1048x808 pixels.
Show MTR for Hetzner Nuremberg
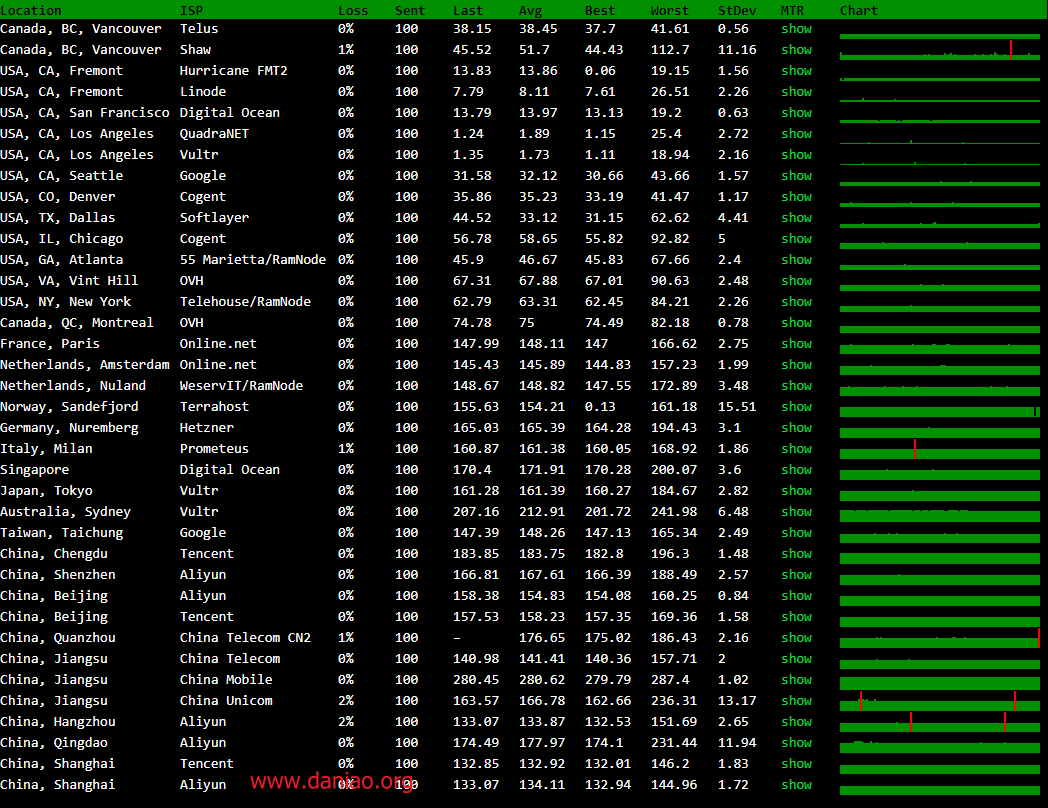click(796, 428)
